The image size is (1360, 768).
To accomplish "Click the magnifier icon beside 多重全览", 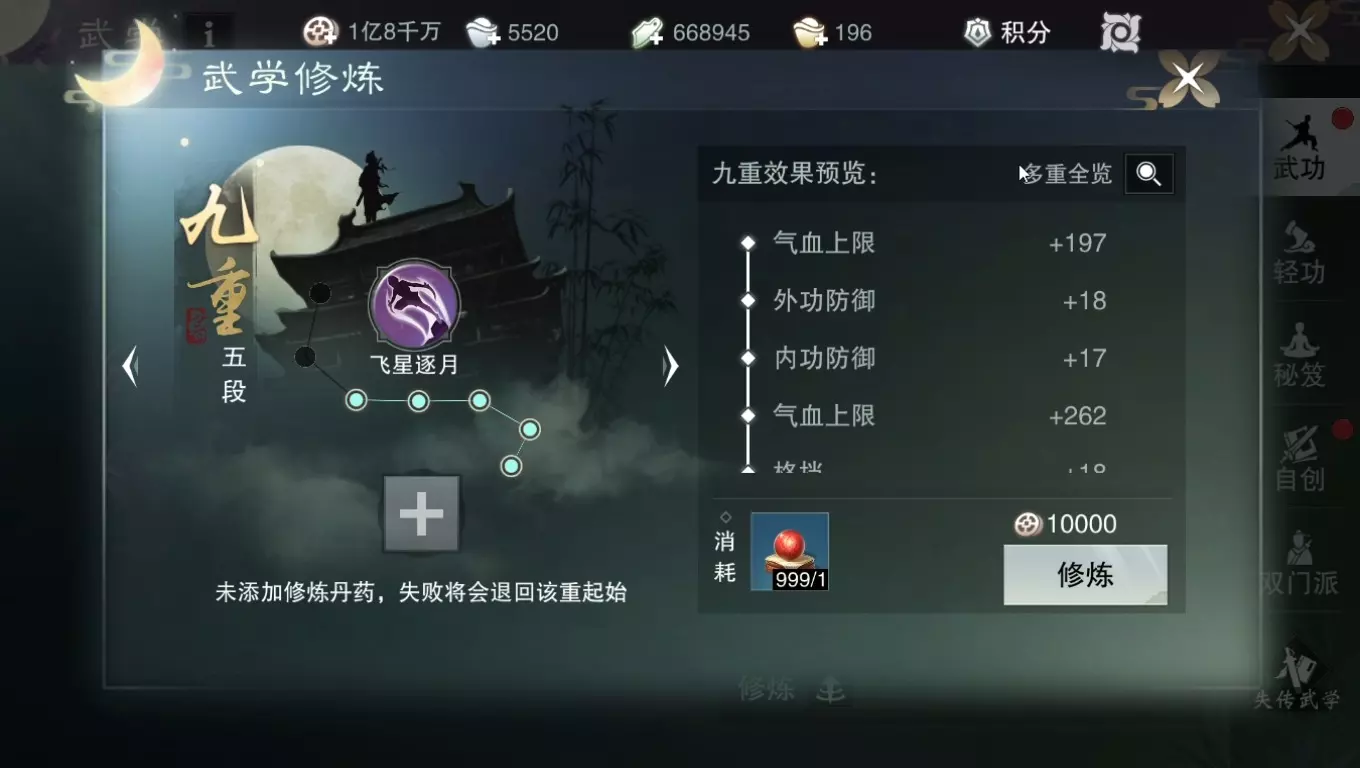I will coord(1149,174).
